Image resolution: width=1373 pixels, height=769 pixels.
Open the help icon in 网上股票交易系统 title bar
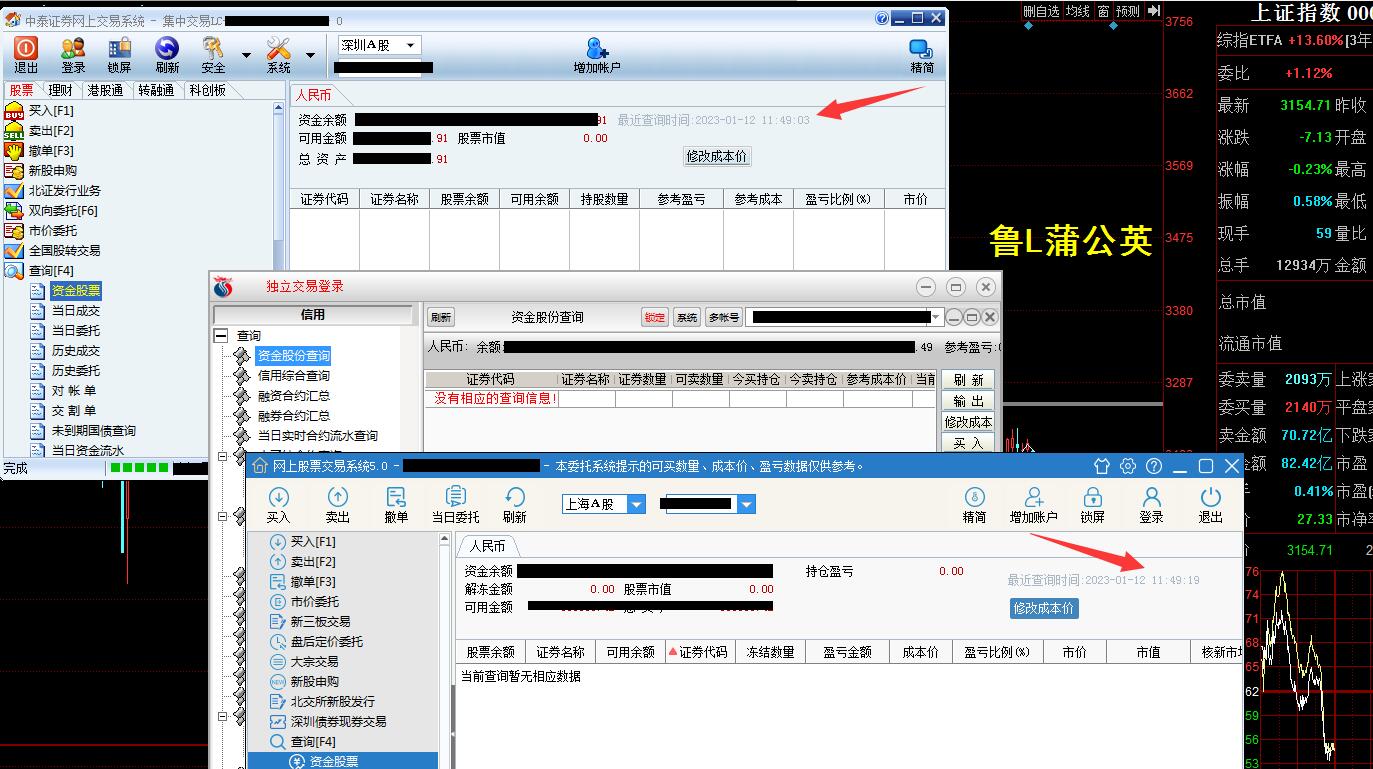(x=1154, y=466)
